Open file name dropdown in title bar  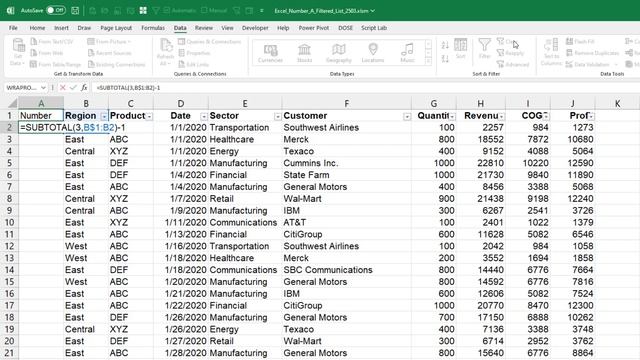tap(372, 11)
